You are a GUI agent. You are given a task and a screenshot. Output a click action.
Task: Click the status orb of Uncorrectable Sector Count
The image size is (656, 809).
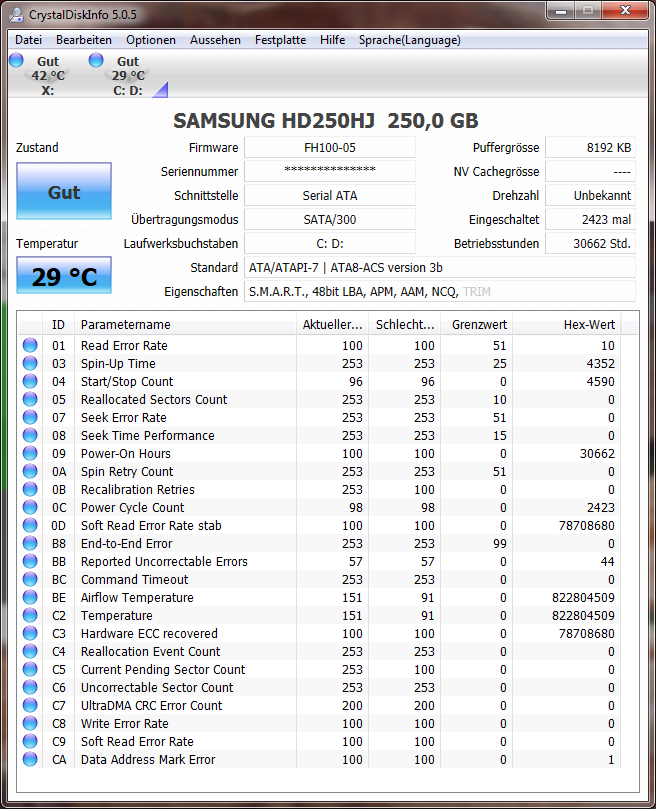(30, 687)
